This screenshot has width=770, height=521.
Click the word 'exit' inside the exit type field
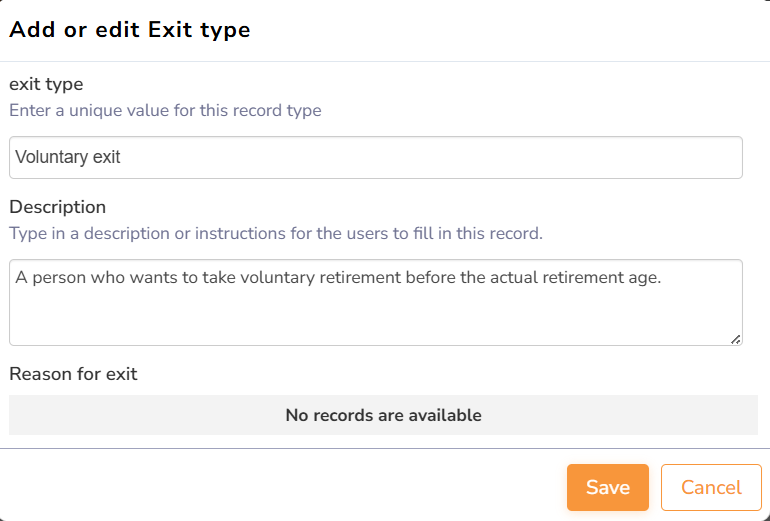tap(105, 157)
